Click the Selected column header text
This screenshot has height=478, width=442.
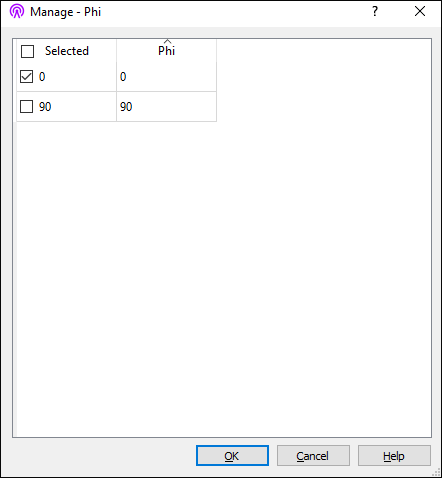[67, 51]
